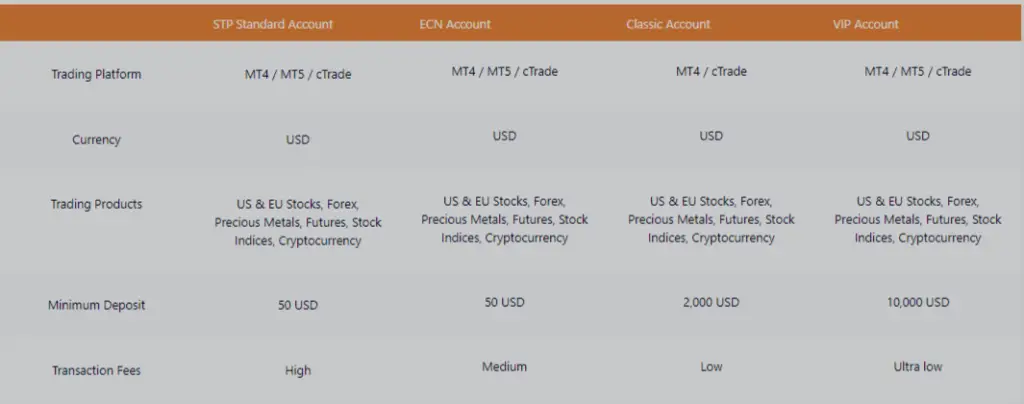
Task: Select the Low transaction fees cell
Action: (711, 366)
